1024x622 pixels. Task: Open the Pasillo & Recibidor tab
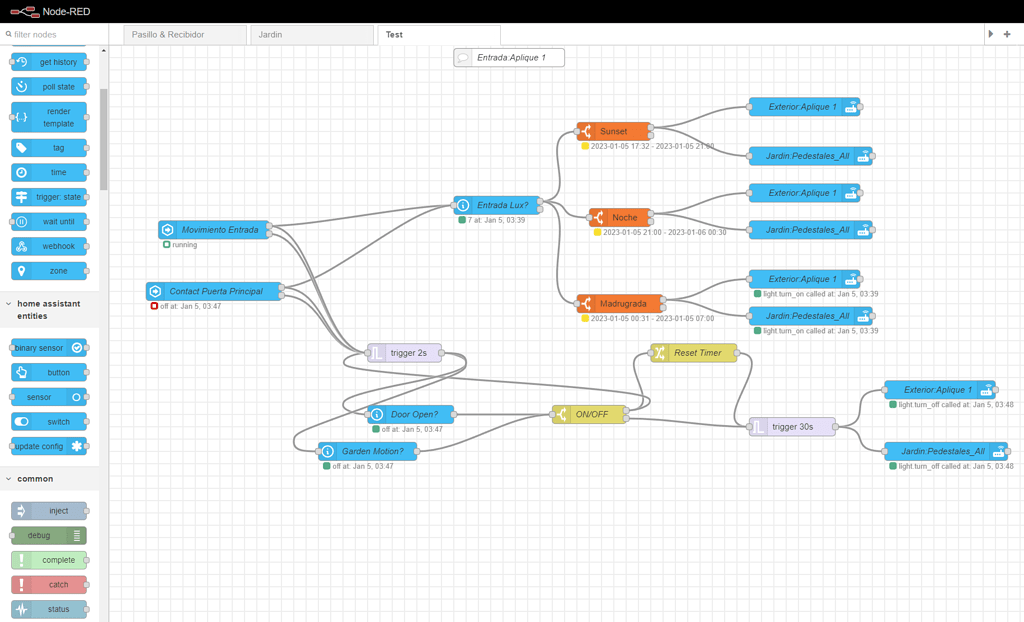pos(184,33)
